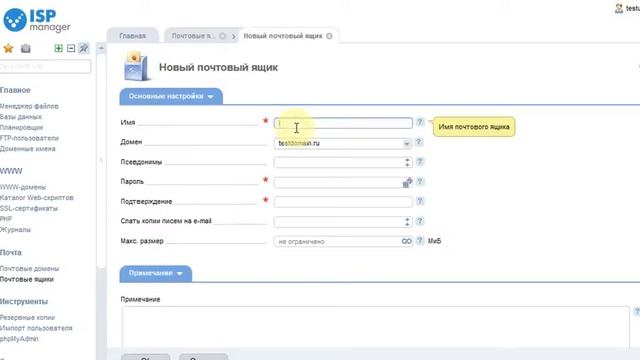The image size is (640, 360).
Task: Open PHP in sidebar
Action: click(6, 219)
